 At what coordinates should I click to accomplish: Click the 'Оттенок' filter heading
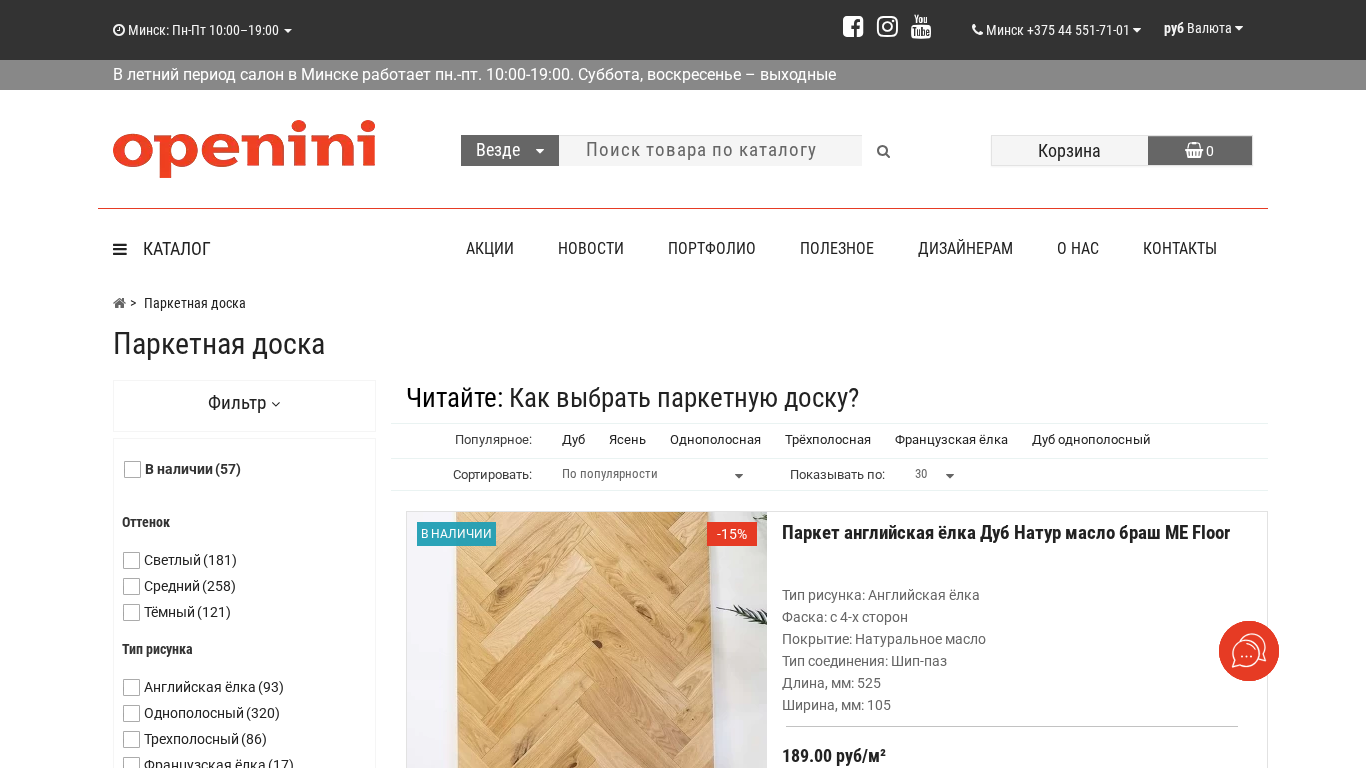[x=146, y=522]
